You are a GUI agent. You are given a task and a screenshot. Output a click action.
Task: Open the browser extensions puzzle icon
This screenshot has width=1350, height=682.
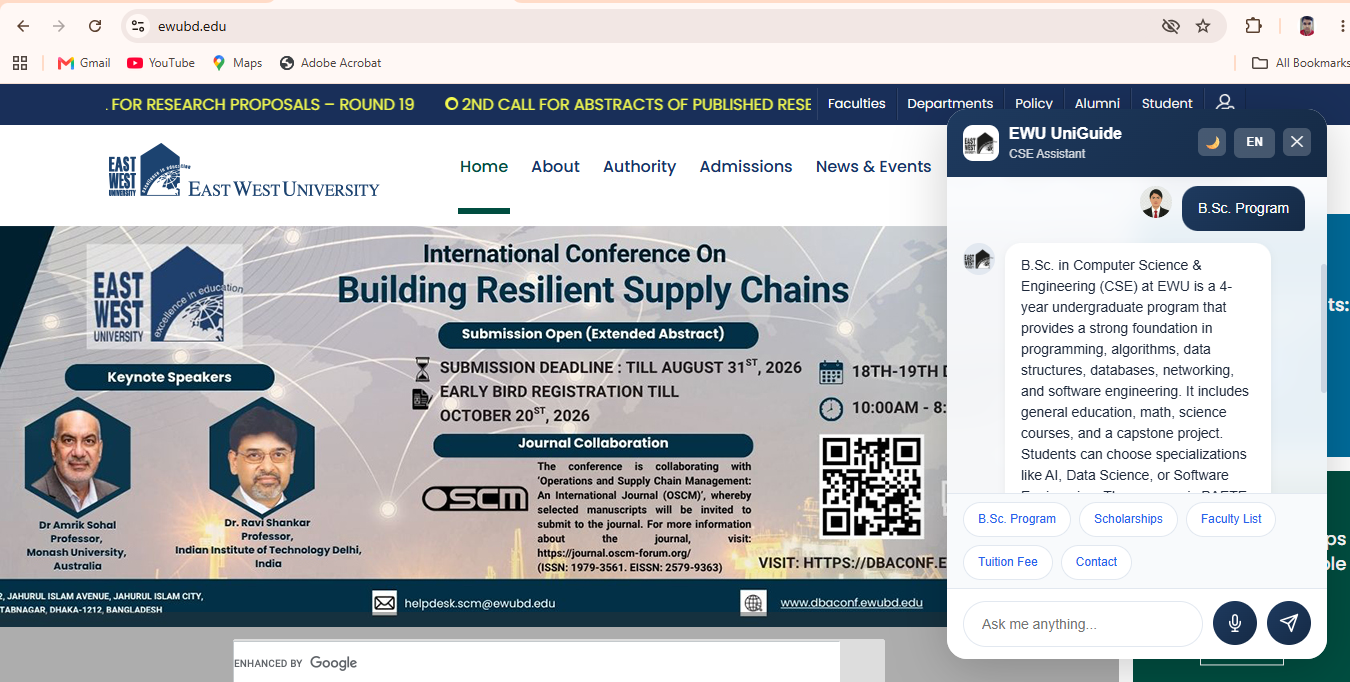[1253, 26]
